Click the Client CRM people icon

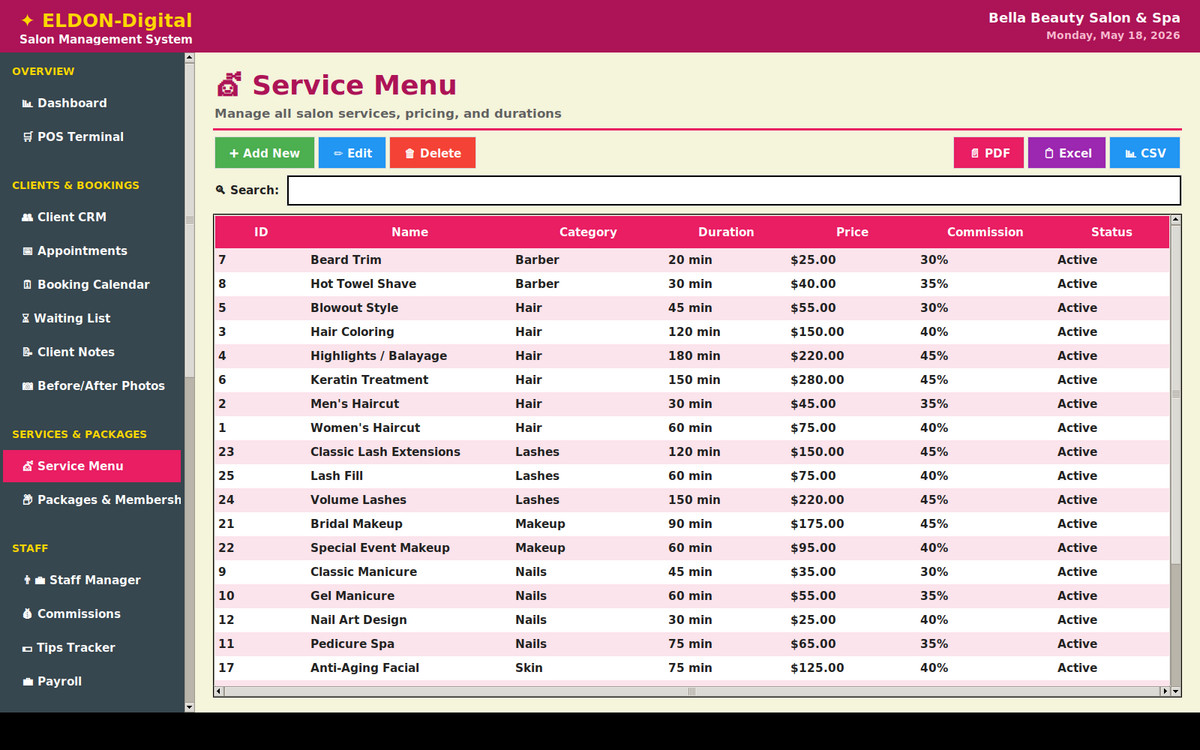click(x=27, y=217)
